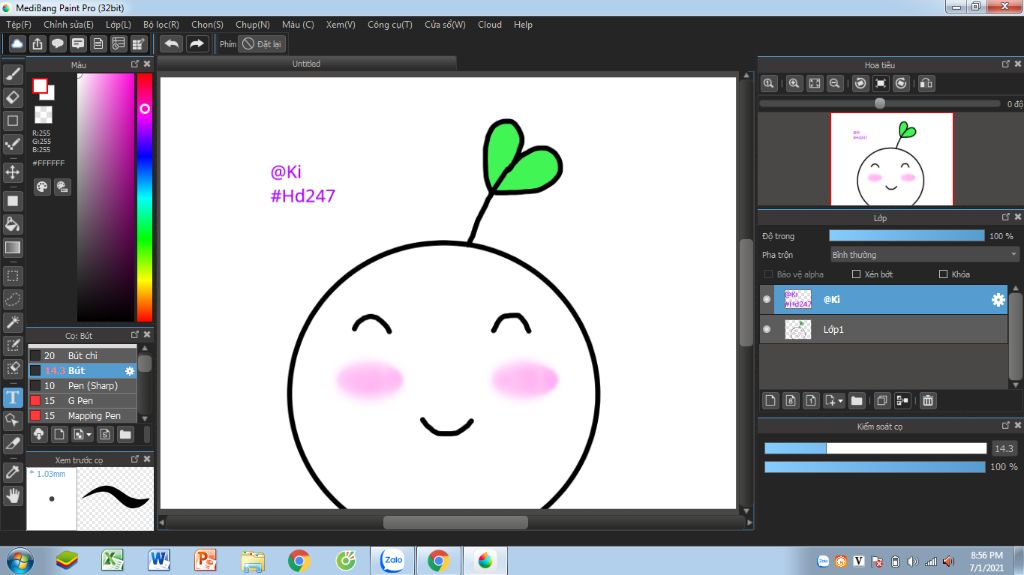Image resolution: width=1024 pixels, height=575 pixels.
Task: Open the Chỉnh sửa(E) menu
Action: point(69,25)
